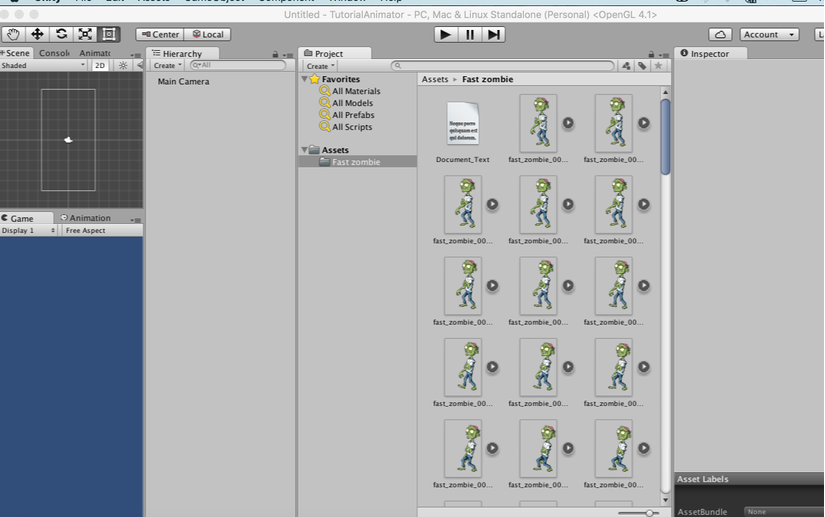Open the Project Create dropdown
Image resolution: width=825 pixels, height=517 pixels.
tap(320, 66)
